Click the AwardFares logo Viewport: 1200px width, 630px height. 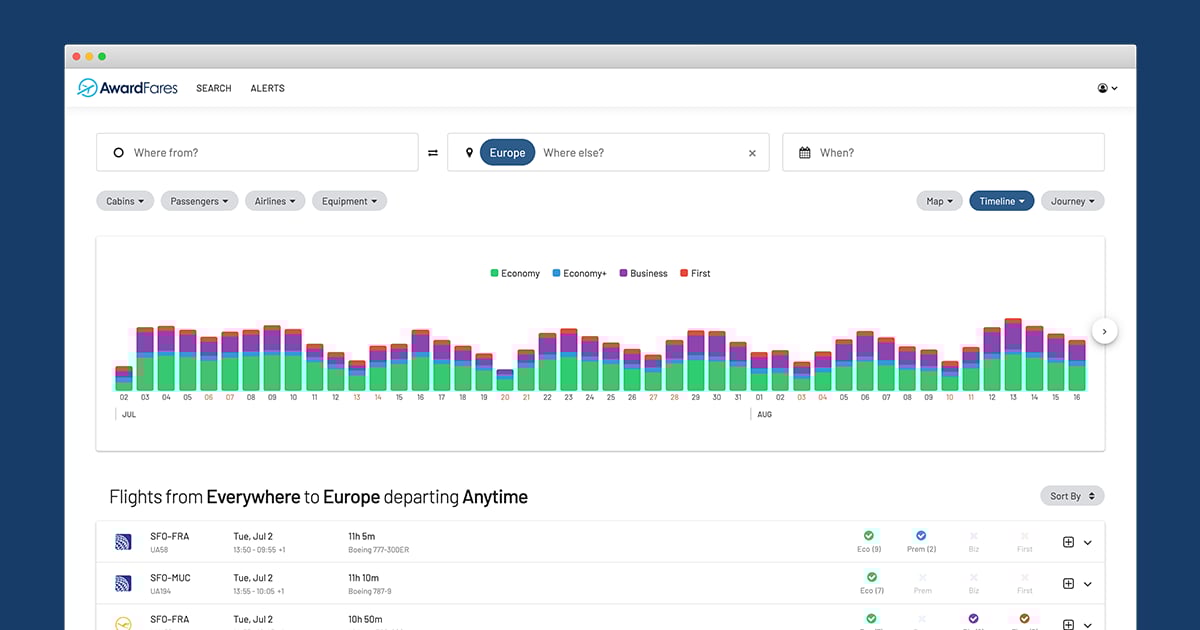(127, 88)
